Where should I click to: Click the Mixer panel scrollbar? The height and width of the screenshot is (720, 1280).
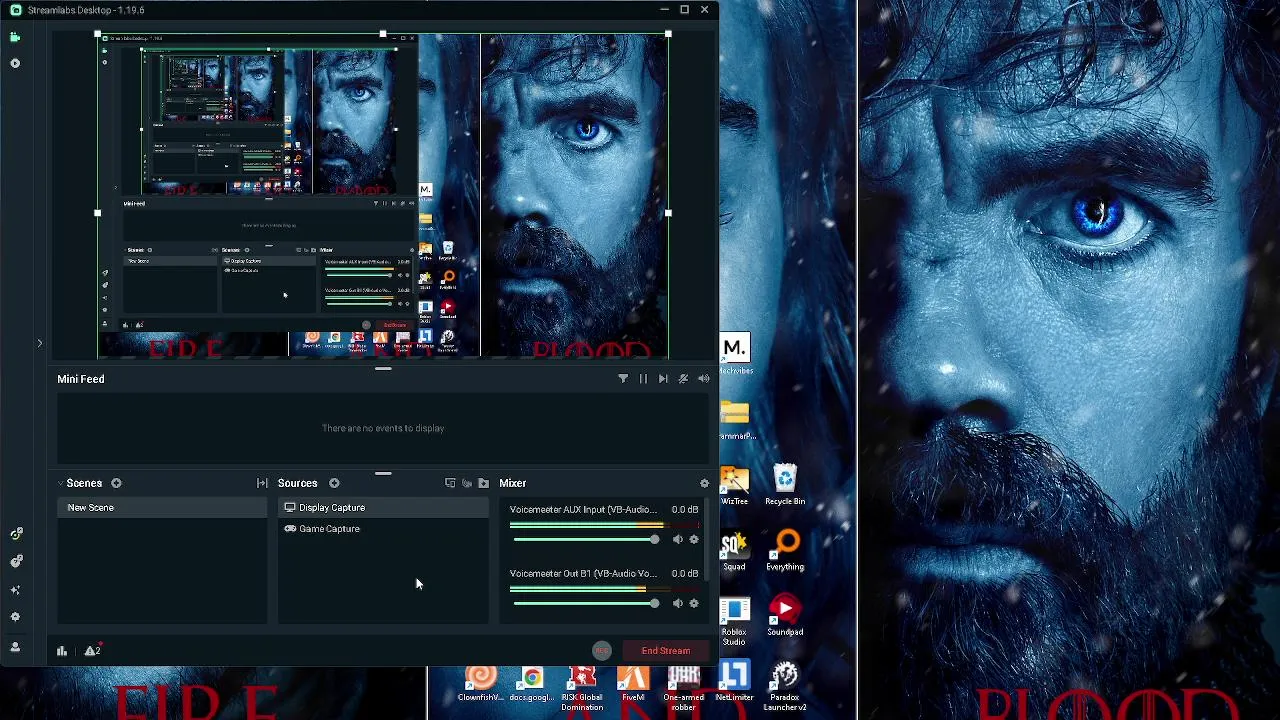(708, 537)
